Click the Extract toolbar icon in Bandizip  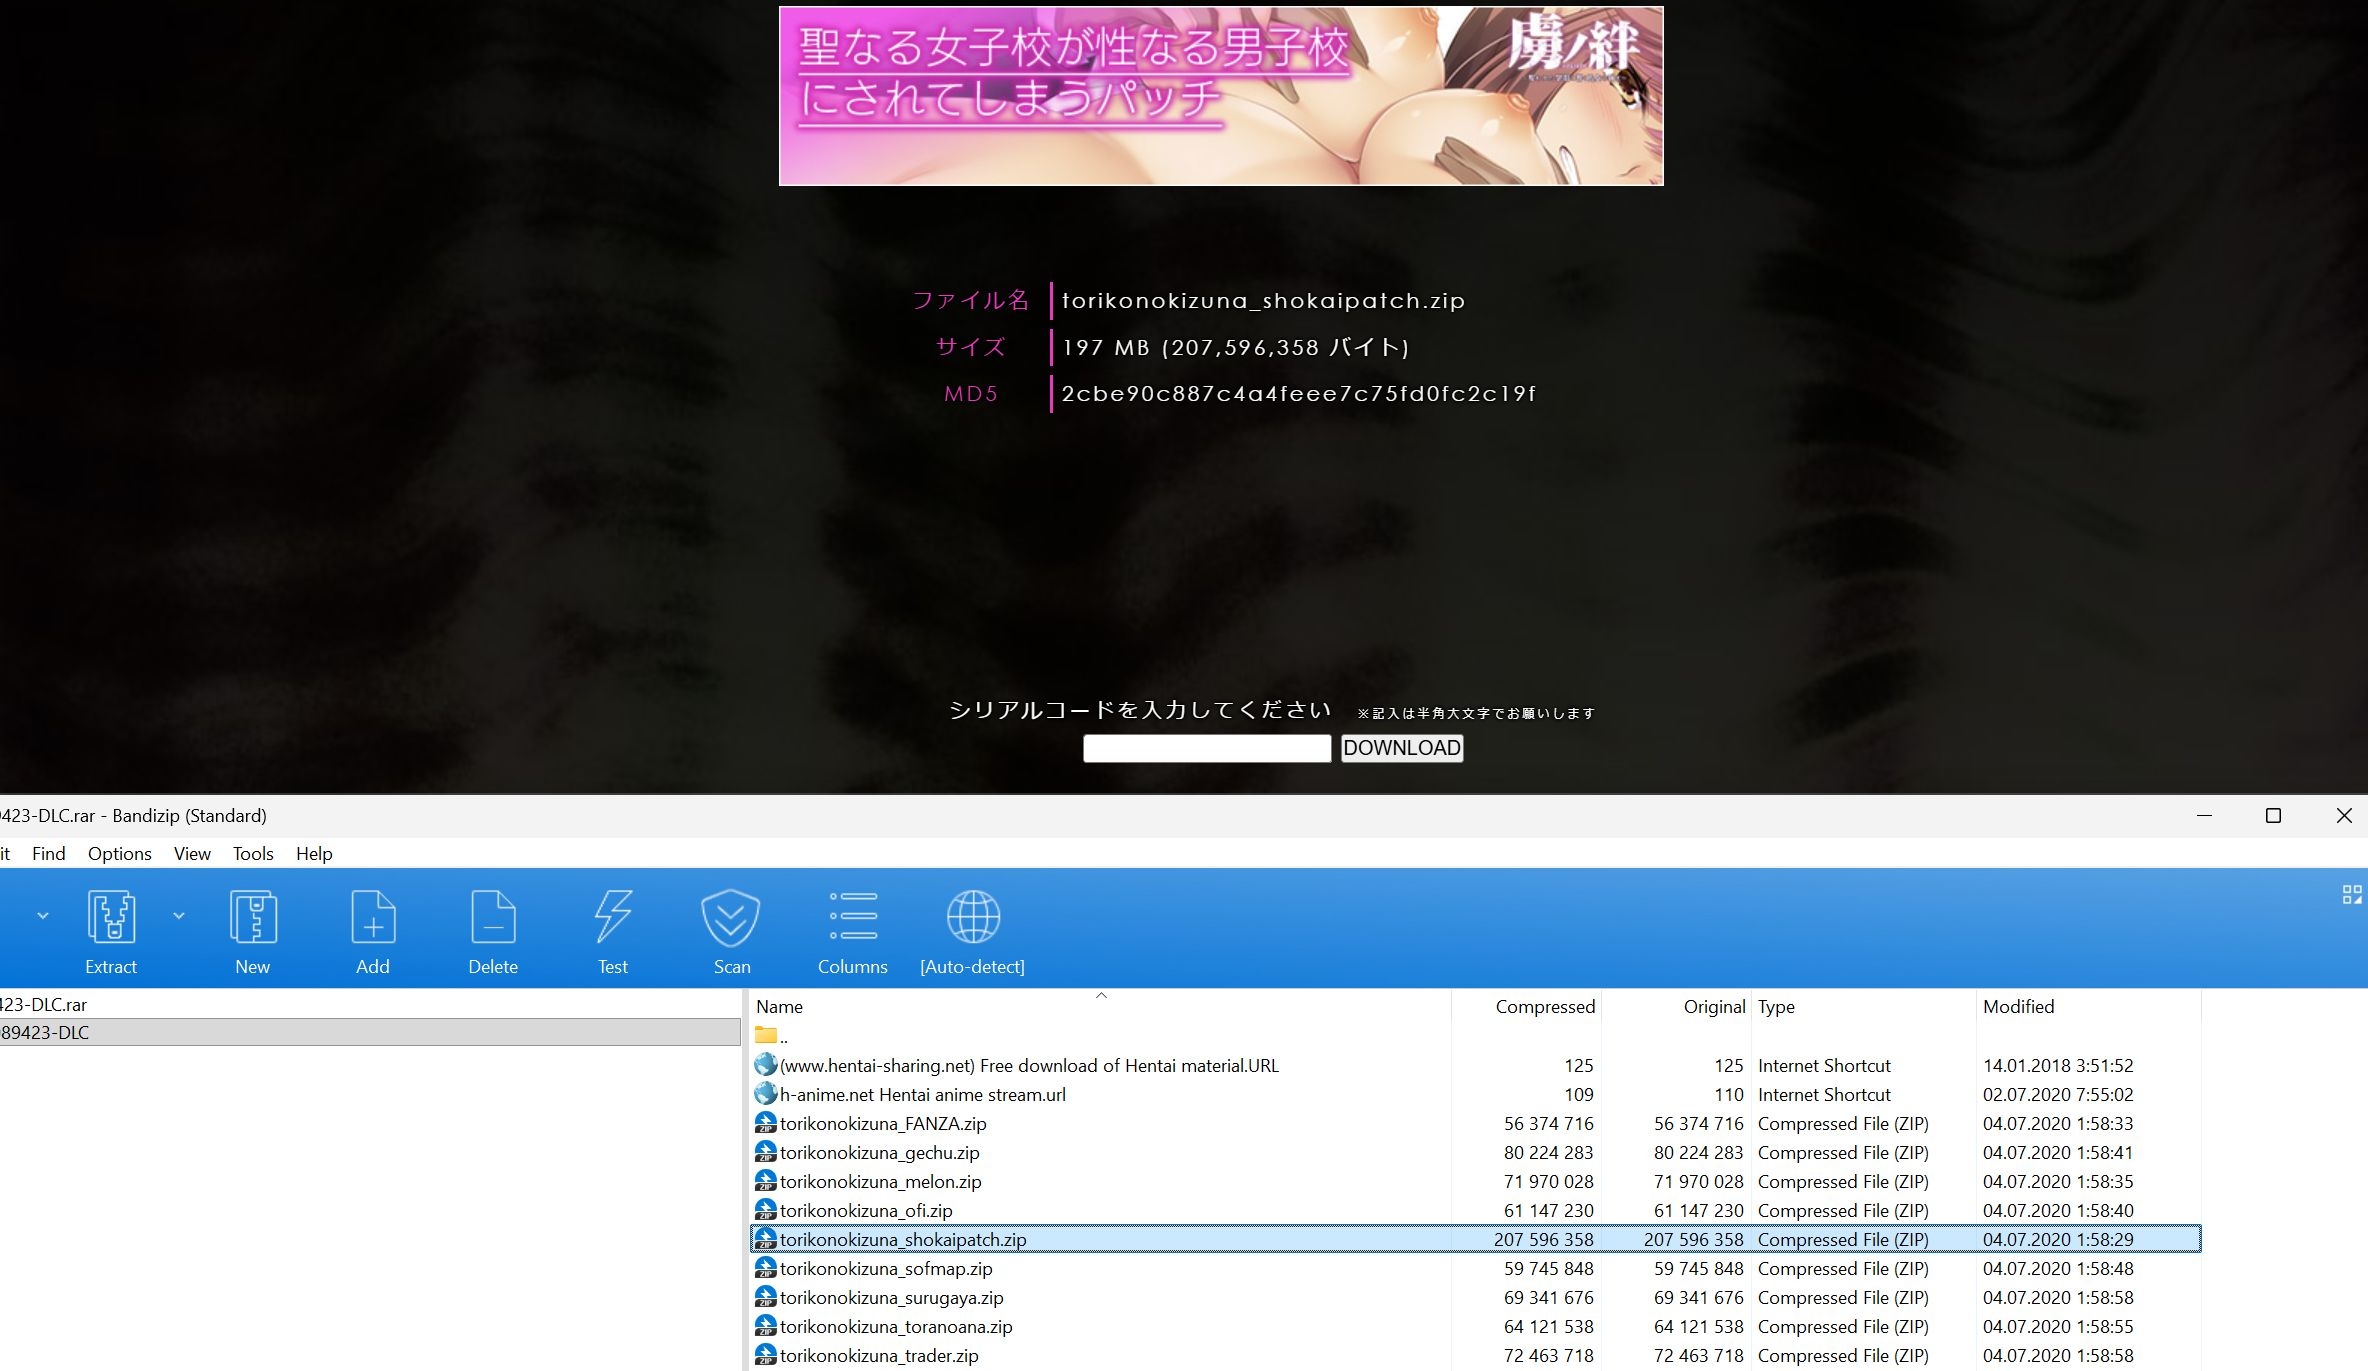(111, 931)
